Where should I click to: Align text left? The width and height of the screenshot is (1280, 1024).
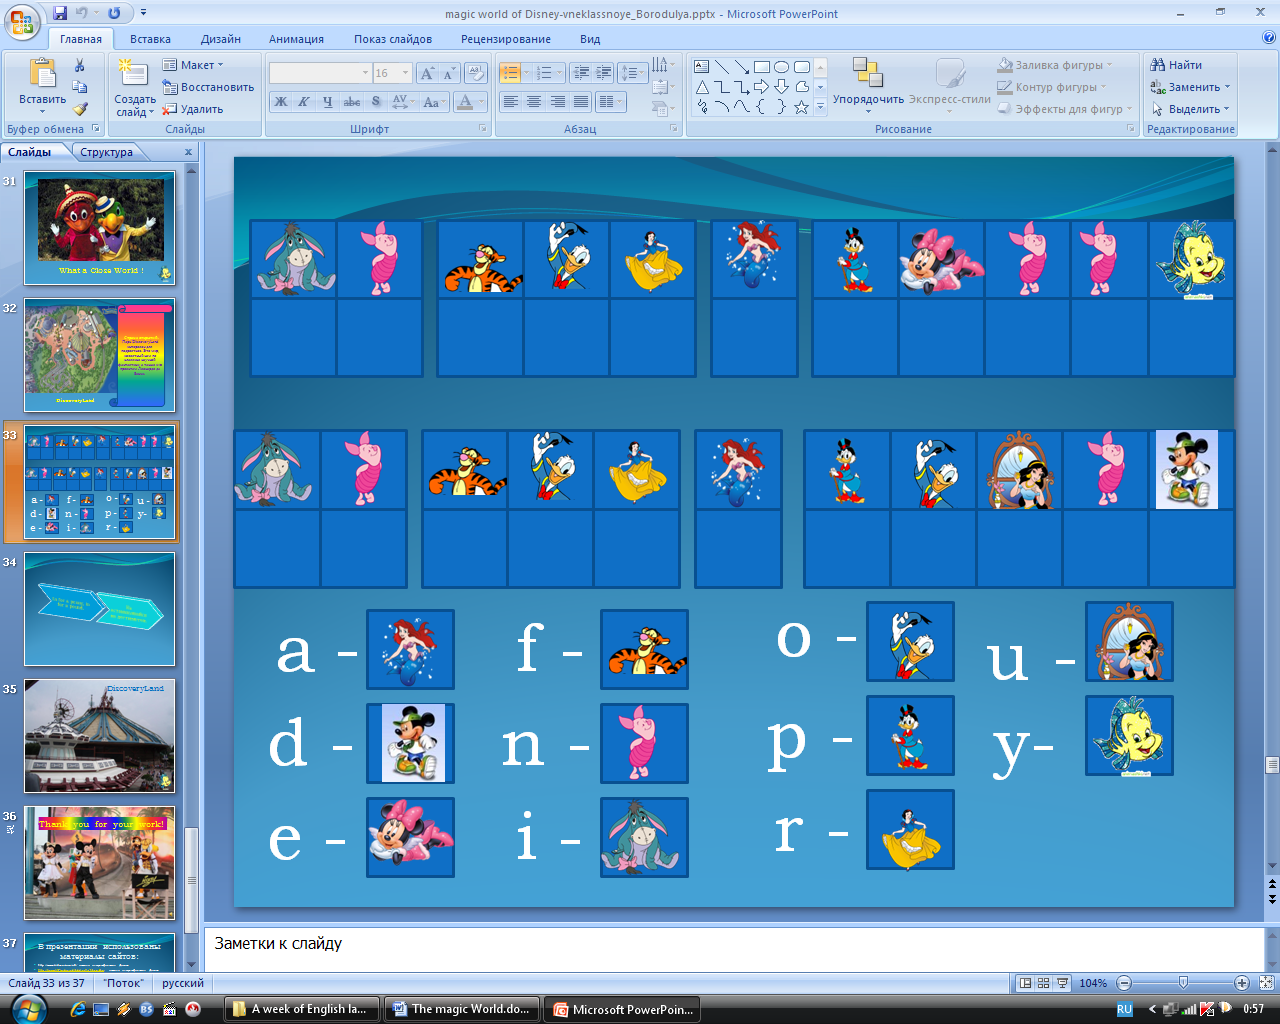(x=510, y=102)
